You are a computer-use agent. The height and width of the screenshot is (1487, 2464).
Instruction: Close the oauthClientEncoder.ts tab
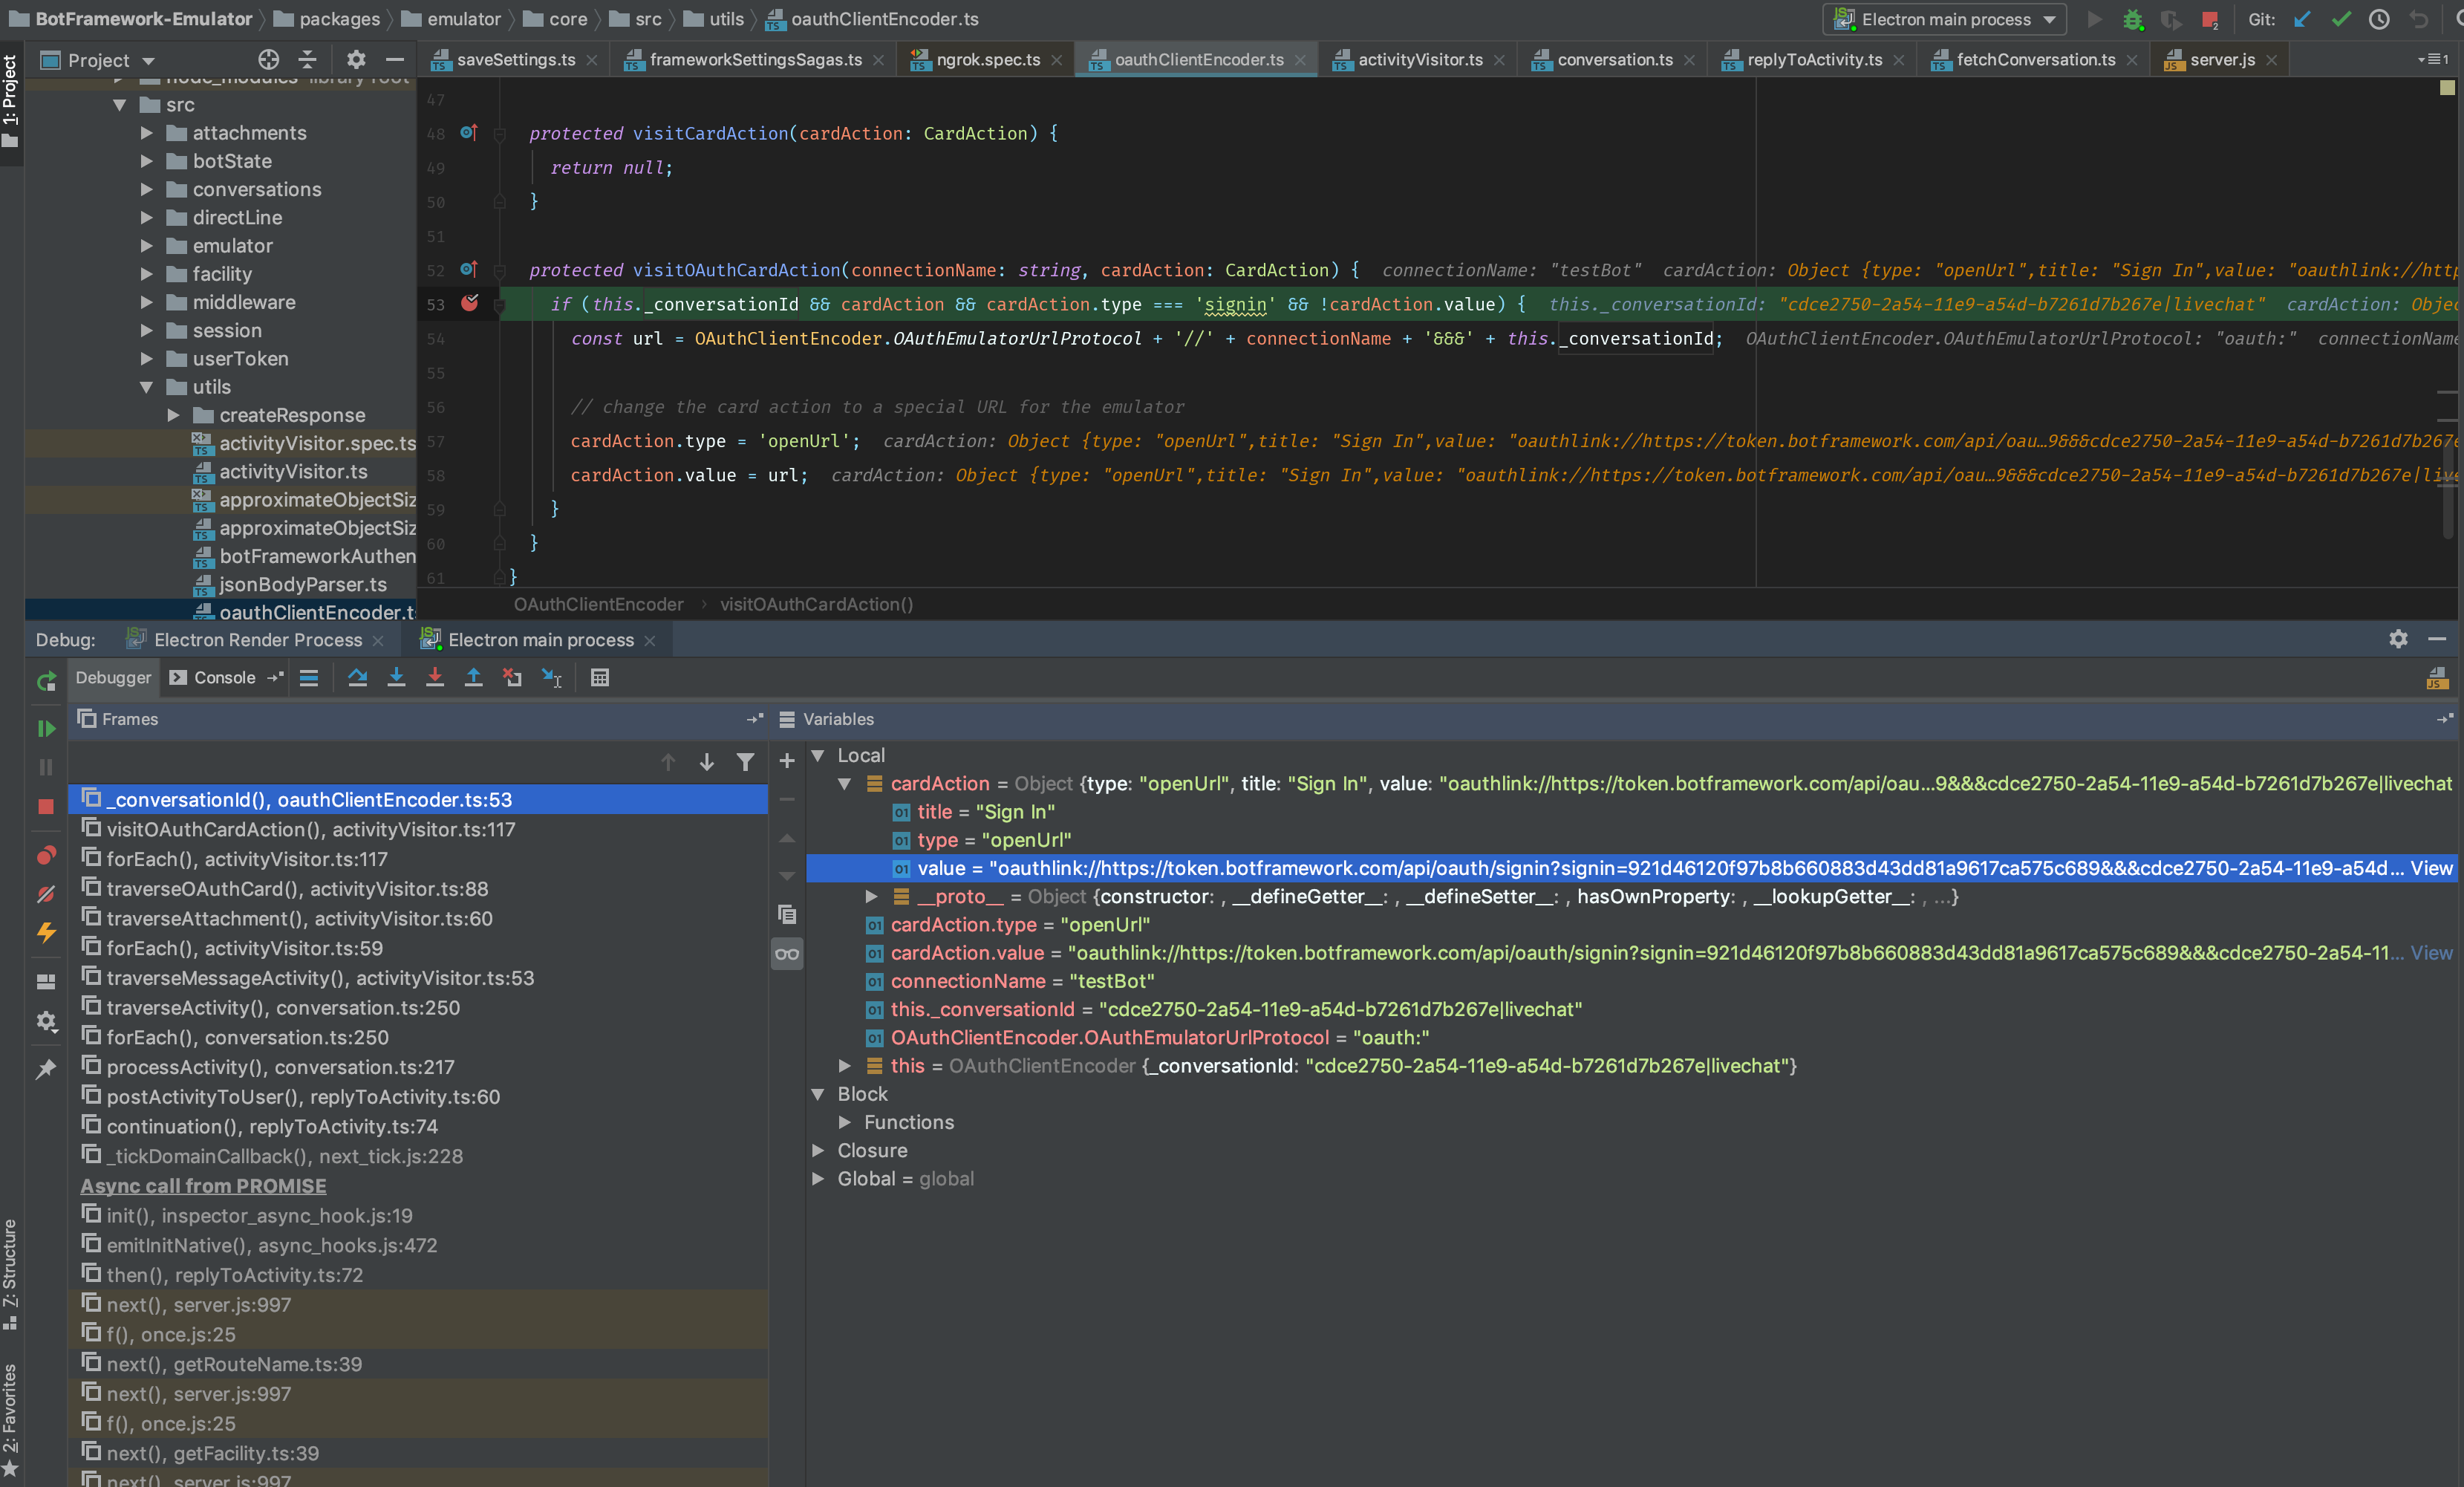(x=1300, y=60)
